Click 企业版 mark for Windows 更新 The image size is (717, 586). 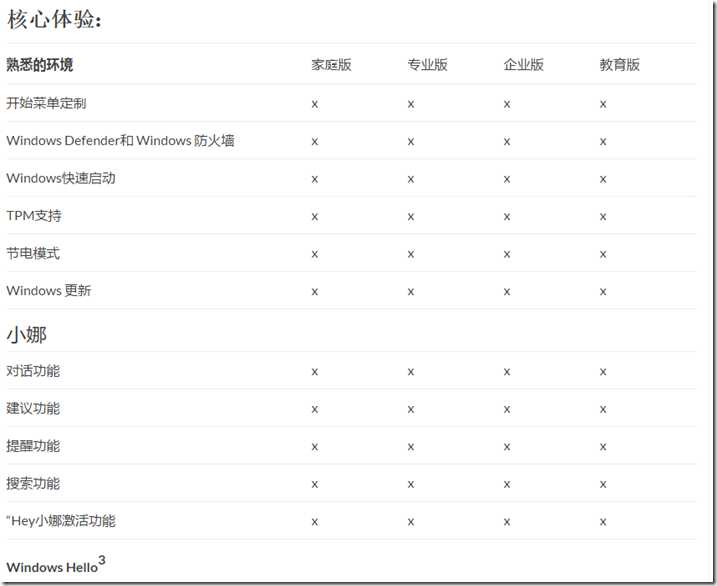click(507, 292)
